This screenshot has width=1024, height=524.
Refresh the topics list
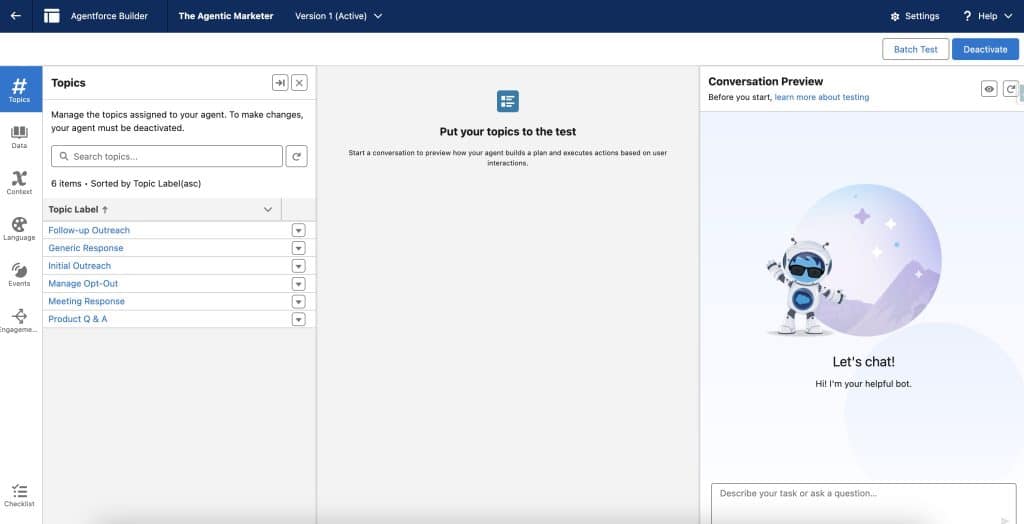click(296, 156)
